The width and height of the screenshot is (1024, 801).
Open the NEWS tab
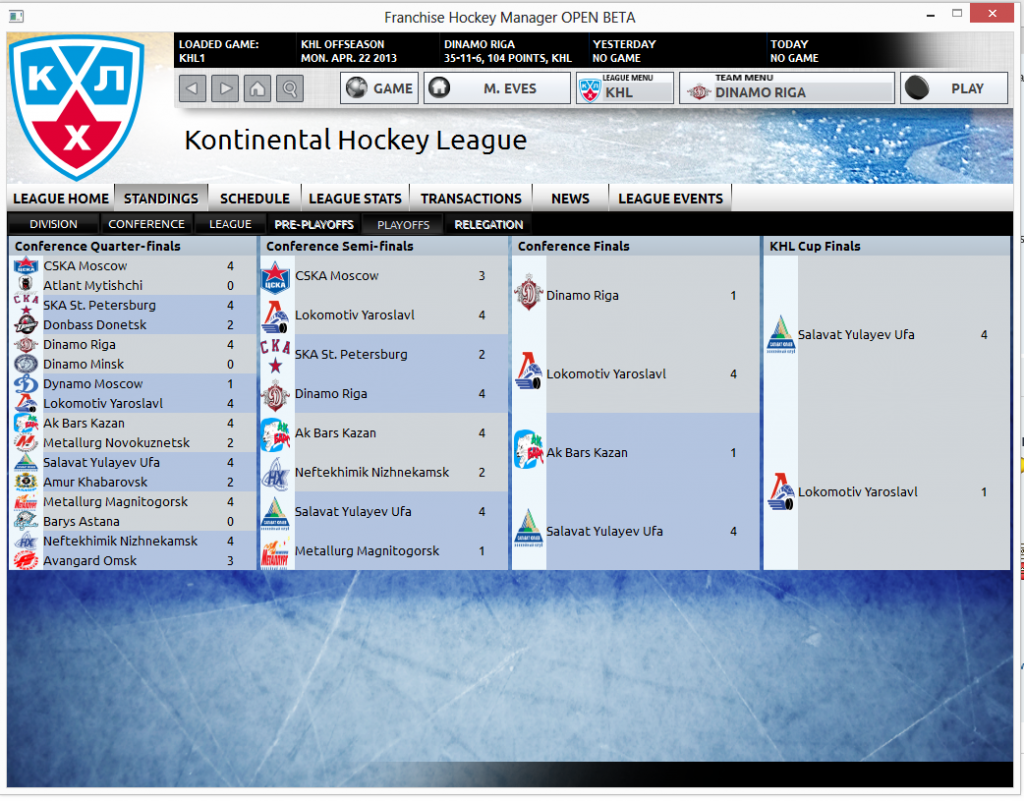tap(570, 198)
